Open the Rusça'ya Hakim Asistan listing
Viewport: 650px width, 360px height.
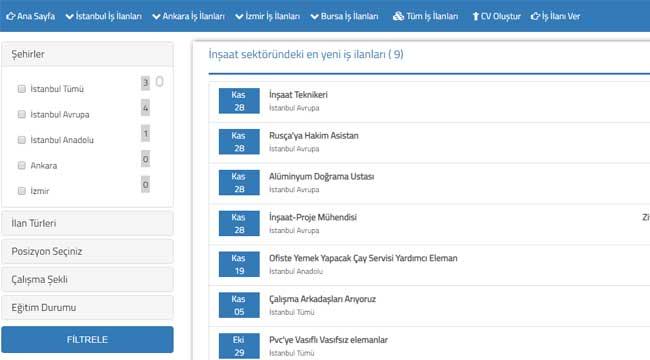(314, 136)
